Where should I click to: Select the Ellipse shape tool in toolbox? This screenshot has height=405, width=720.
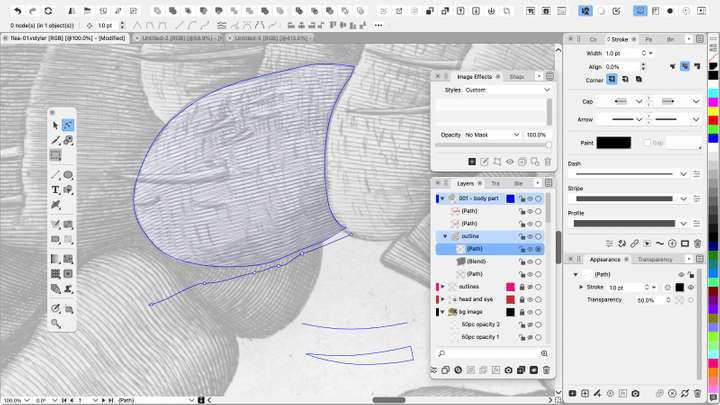(x=68, y=174)
